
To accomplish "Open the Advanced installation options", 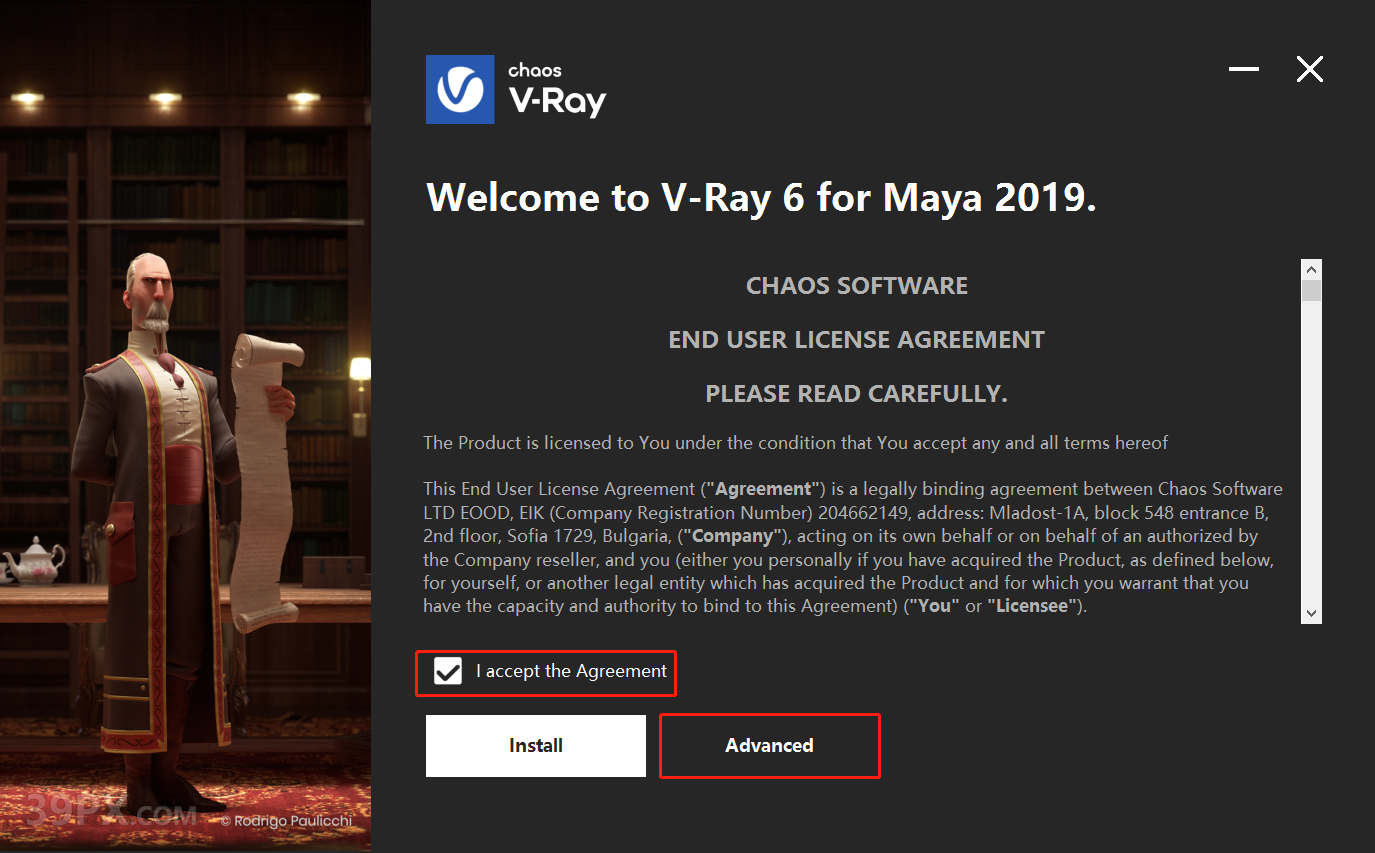I will [x=769, y=746].
